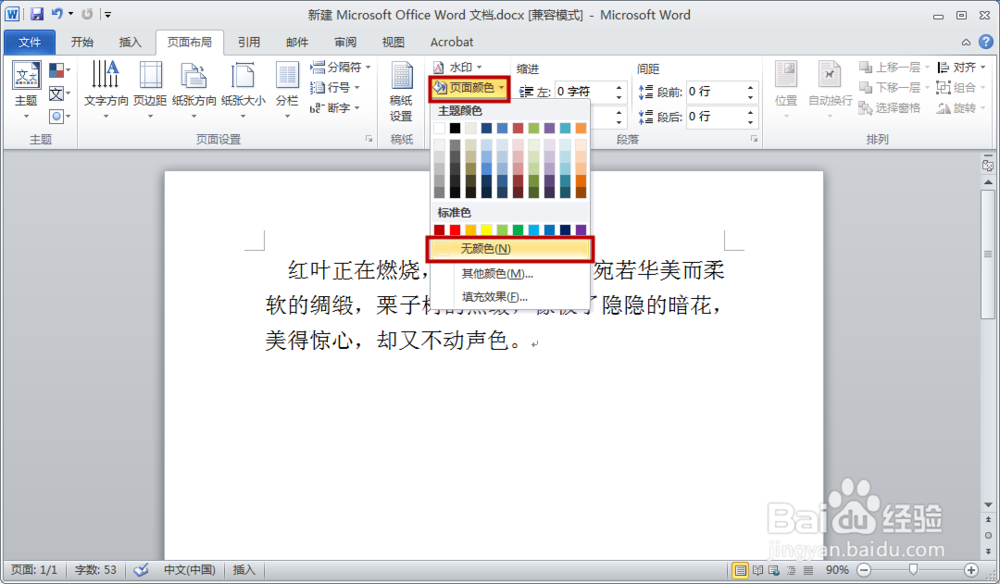Click the Page Color (页面颜色) button

(469, 87)
